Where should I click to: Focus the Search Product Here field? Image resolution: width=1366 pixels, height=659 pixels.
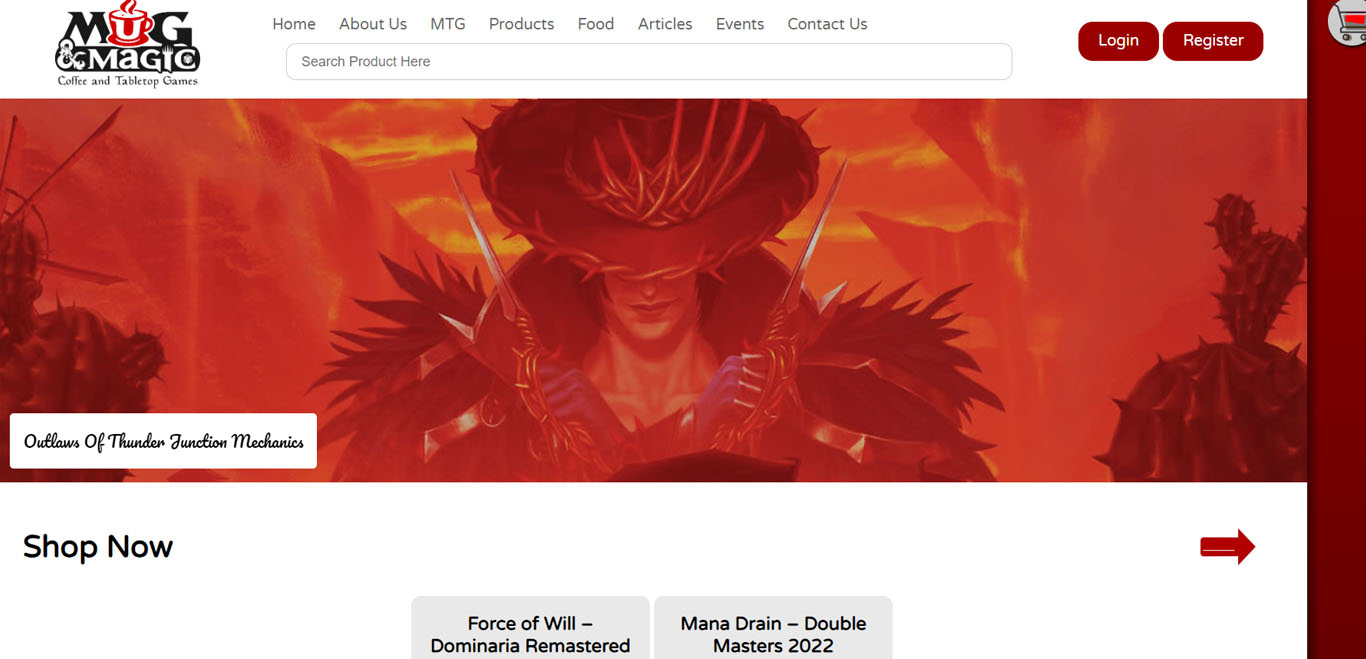coord(648,61)
